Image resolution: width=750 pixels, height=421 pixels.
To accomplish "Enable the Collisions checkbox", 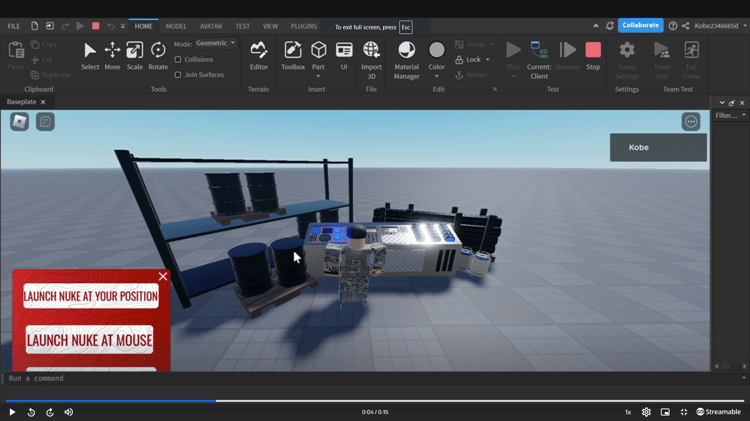I will point(178,59).
